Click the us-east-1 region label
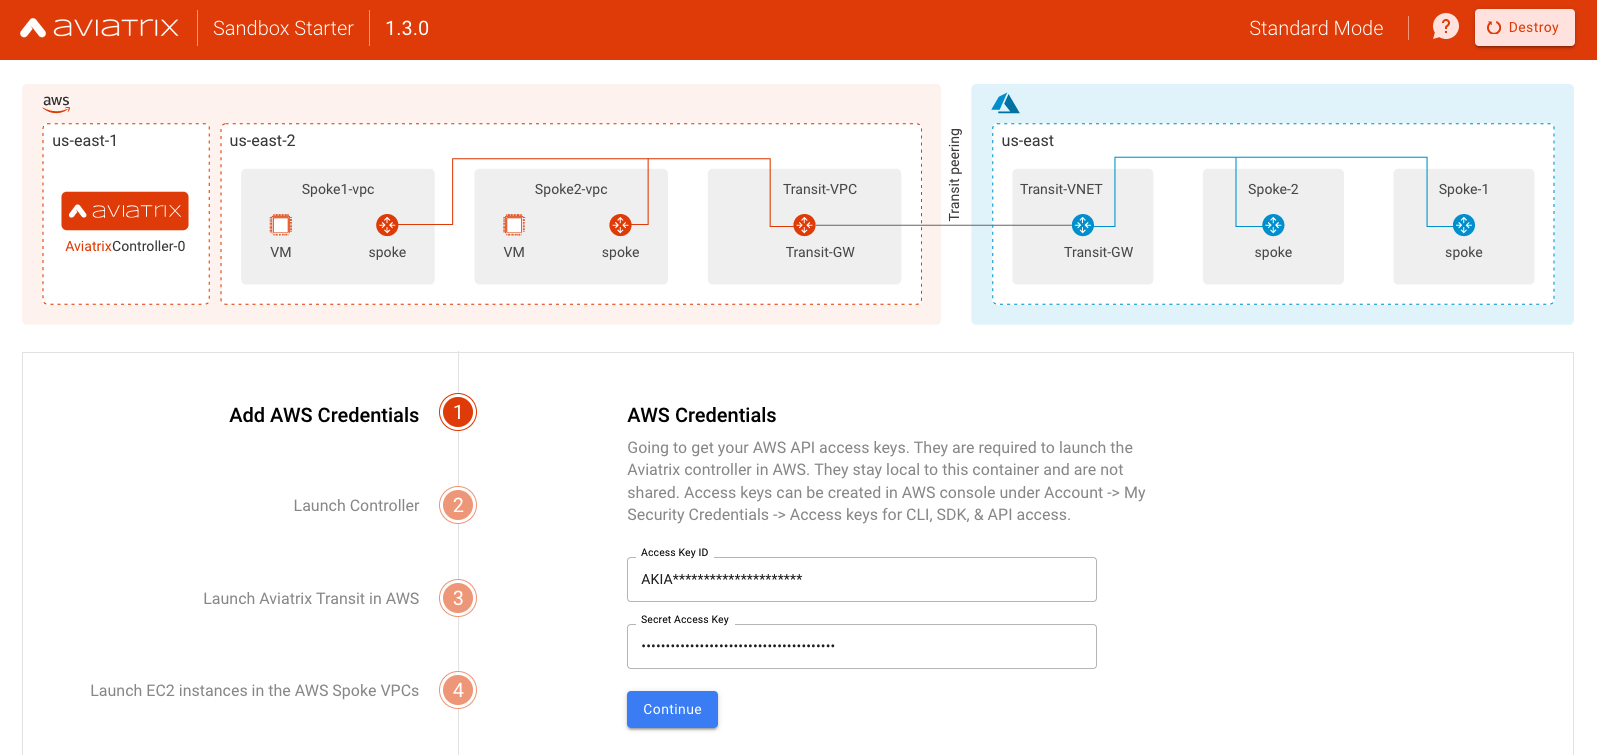The height and width of the screenshot is (755, 1597). click(x=85, y=141)
